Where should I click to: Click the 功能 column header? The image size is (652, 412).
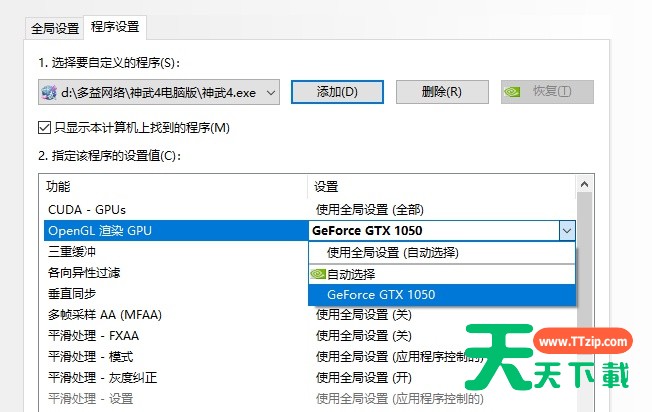pyautogui.click(x=174, y=186)
